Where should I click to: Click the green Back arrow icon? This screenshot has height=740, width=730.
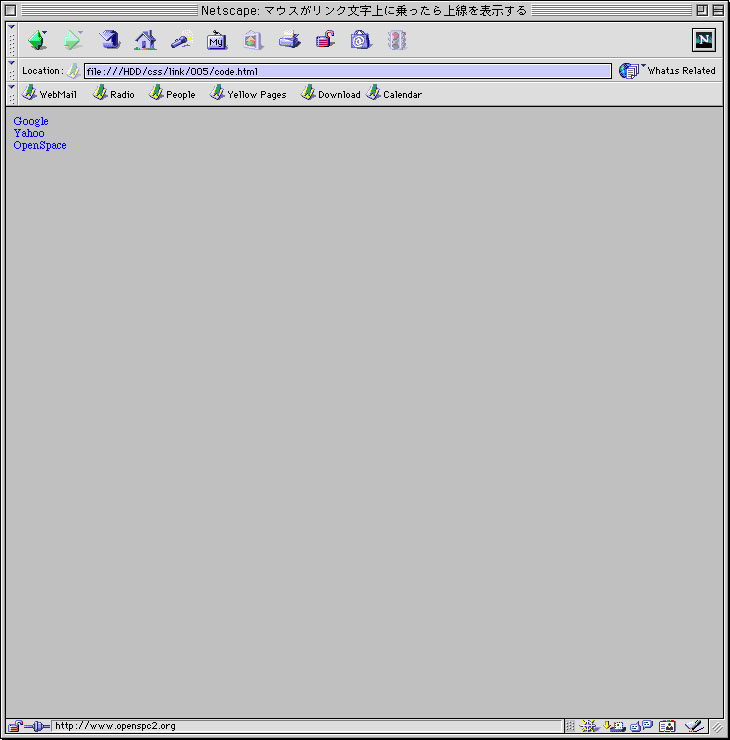(x=37, y=40)
